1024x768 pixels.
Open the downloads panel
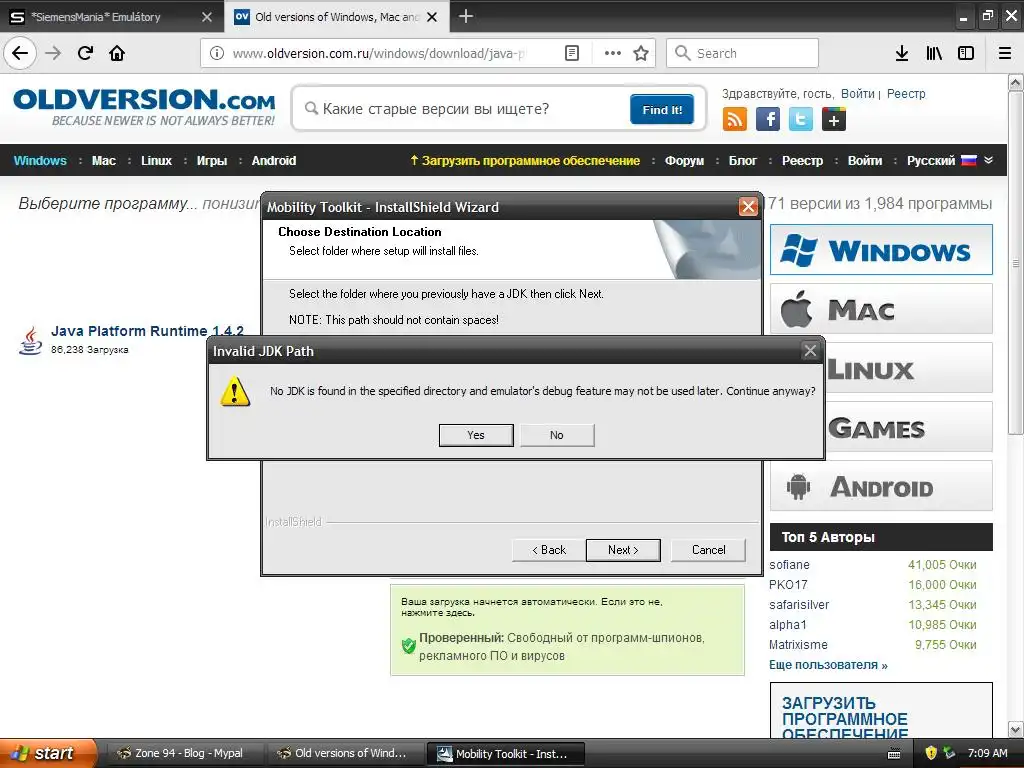(902, 53)
